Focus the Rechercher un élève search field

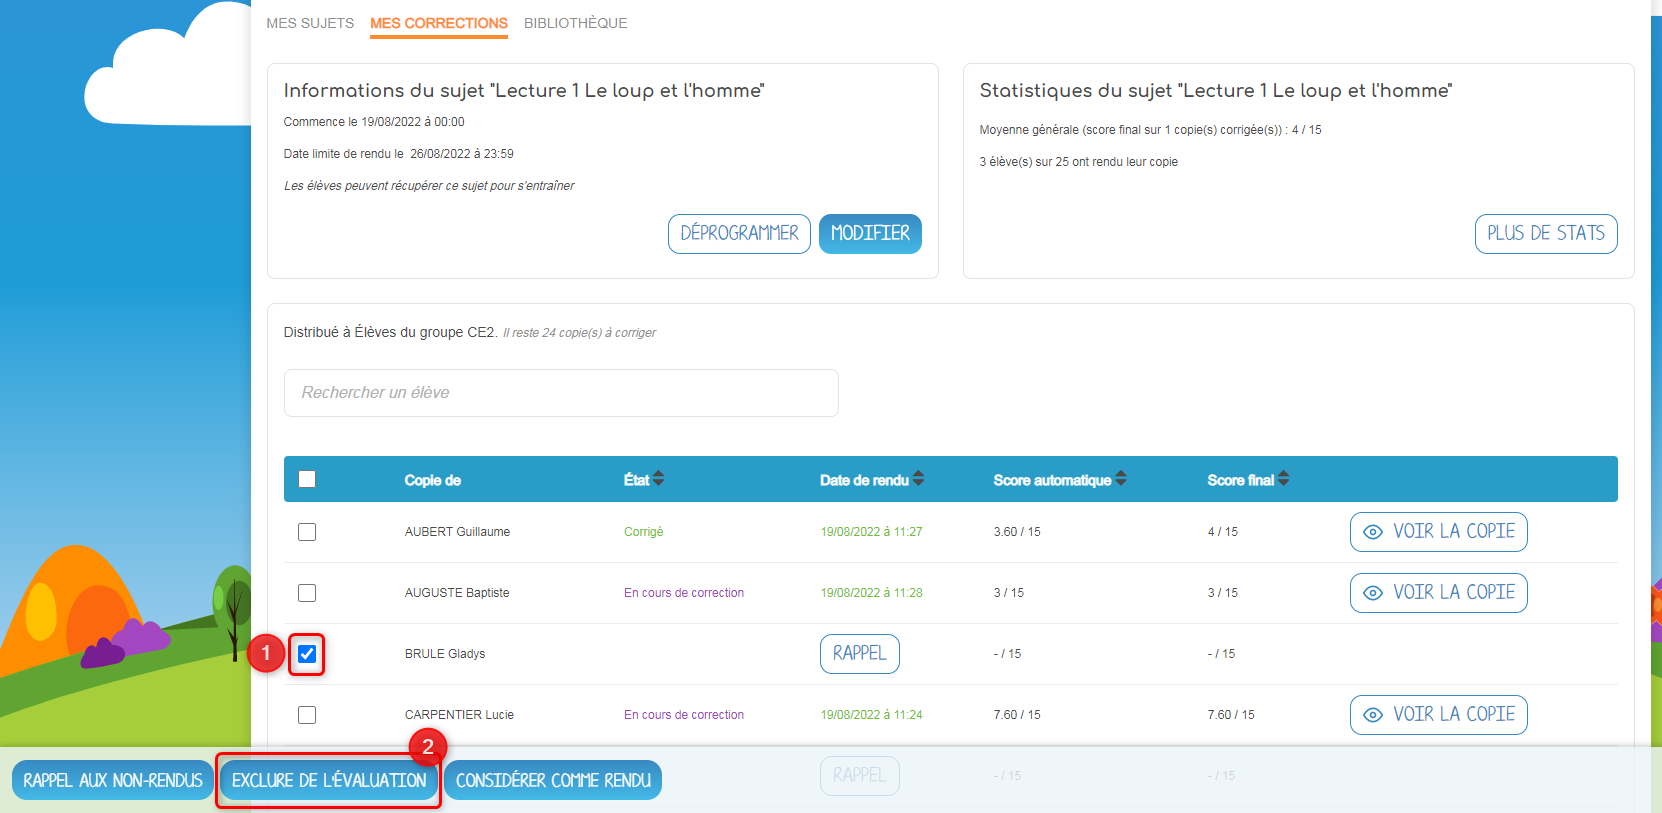(x=561, y=393)
